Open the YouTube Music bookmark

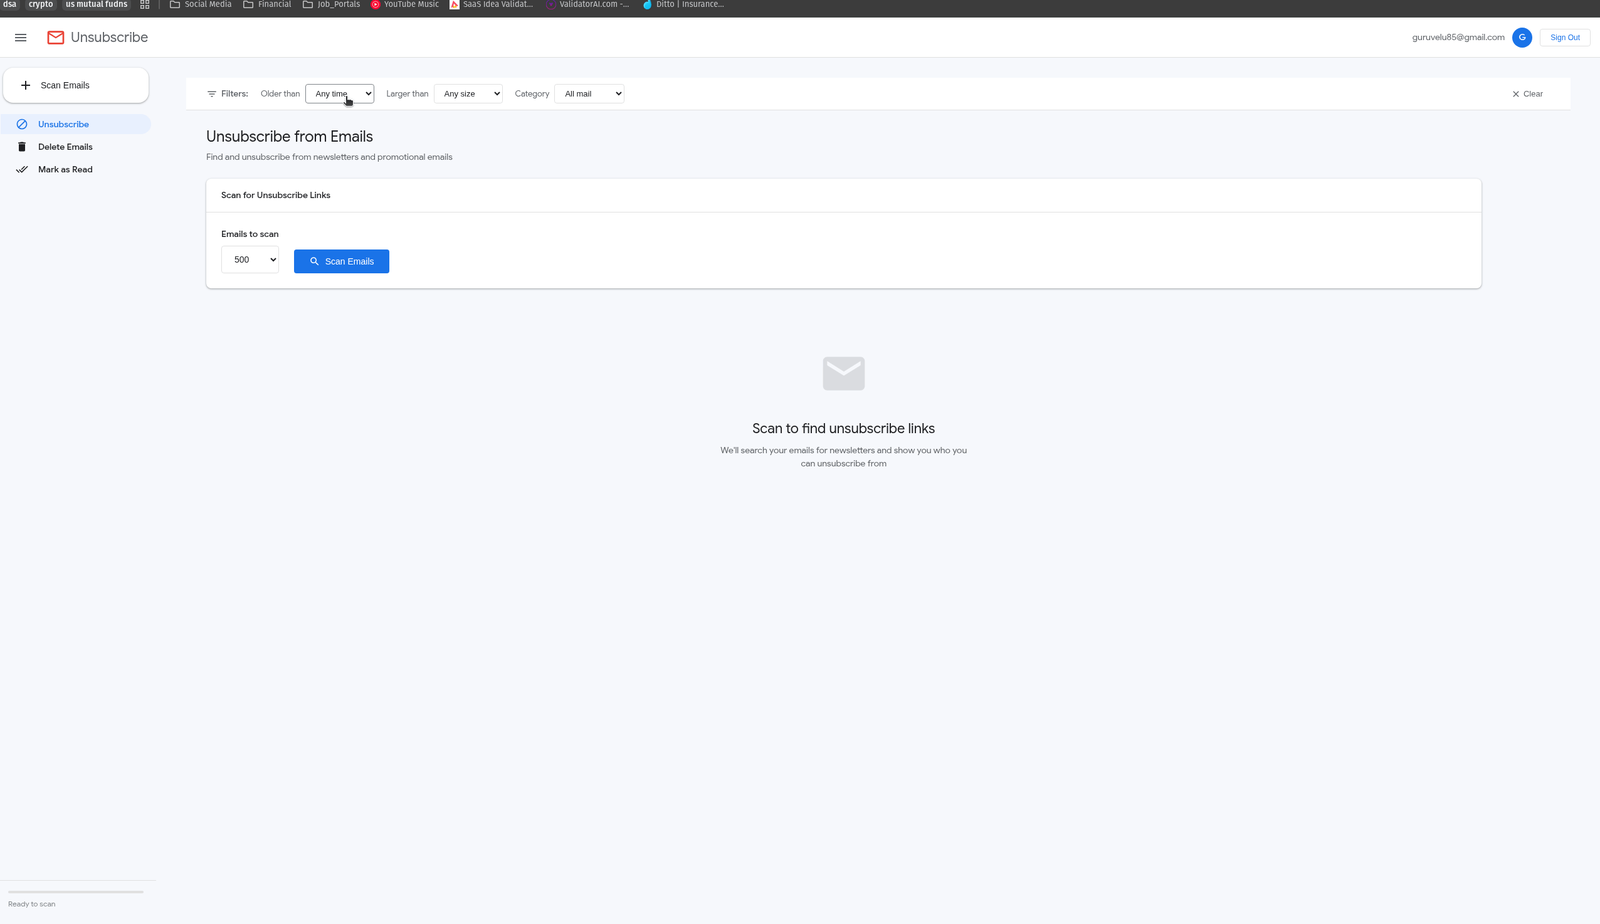[405, 5]
